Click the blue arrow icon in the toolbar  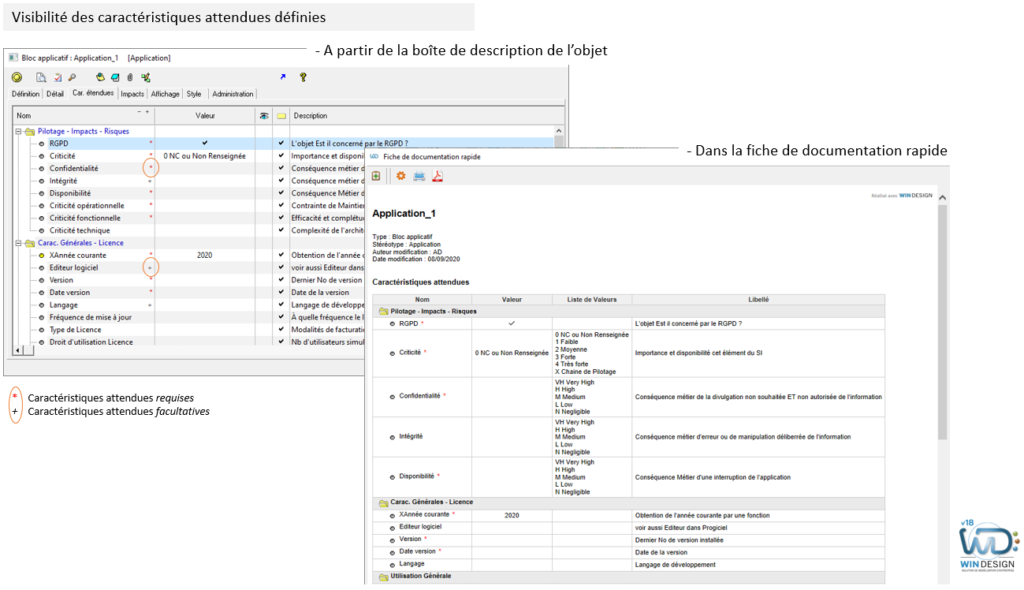pyautogui.click(x=283, y=77)
